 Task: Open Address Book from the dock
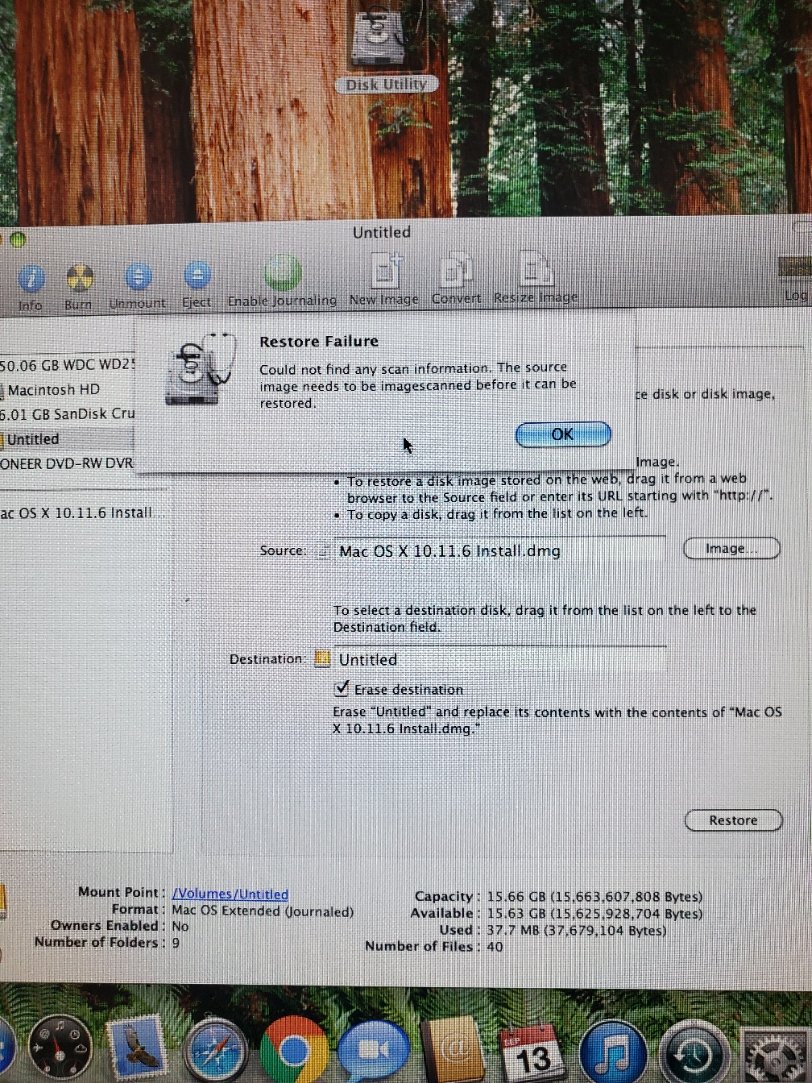(x=454, y=1048)
